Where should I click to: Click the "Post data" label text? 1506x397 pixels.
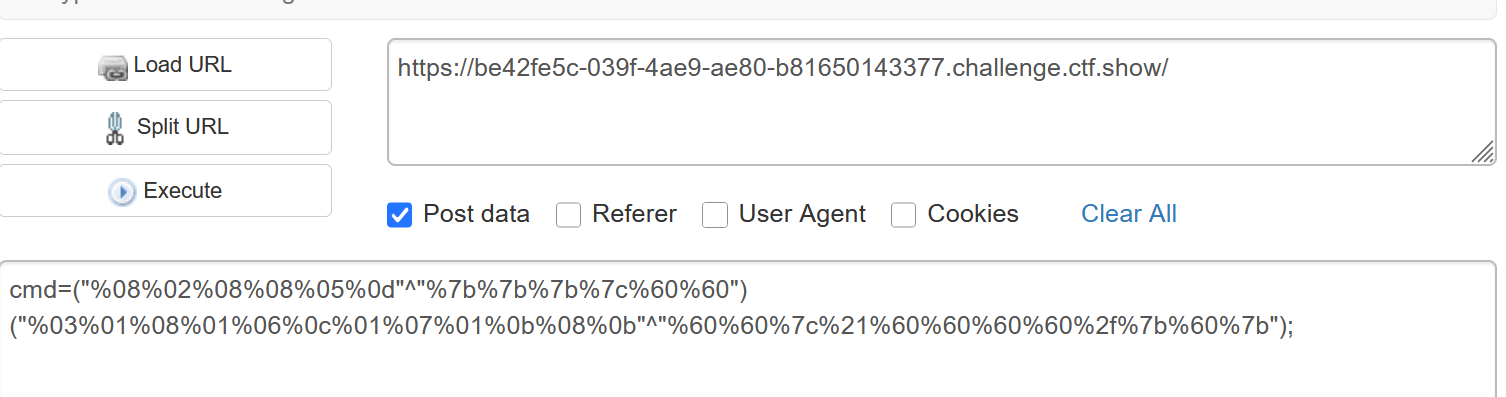coord(477,214)
